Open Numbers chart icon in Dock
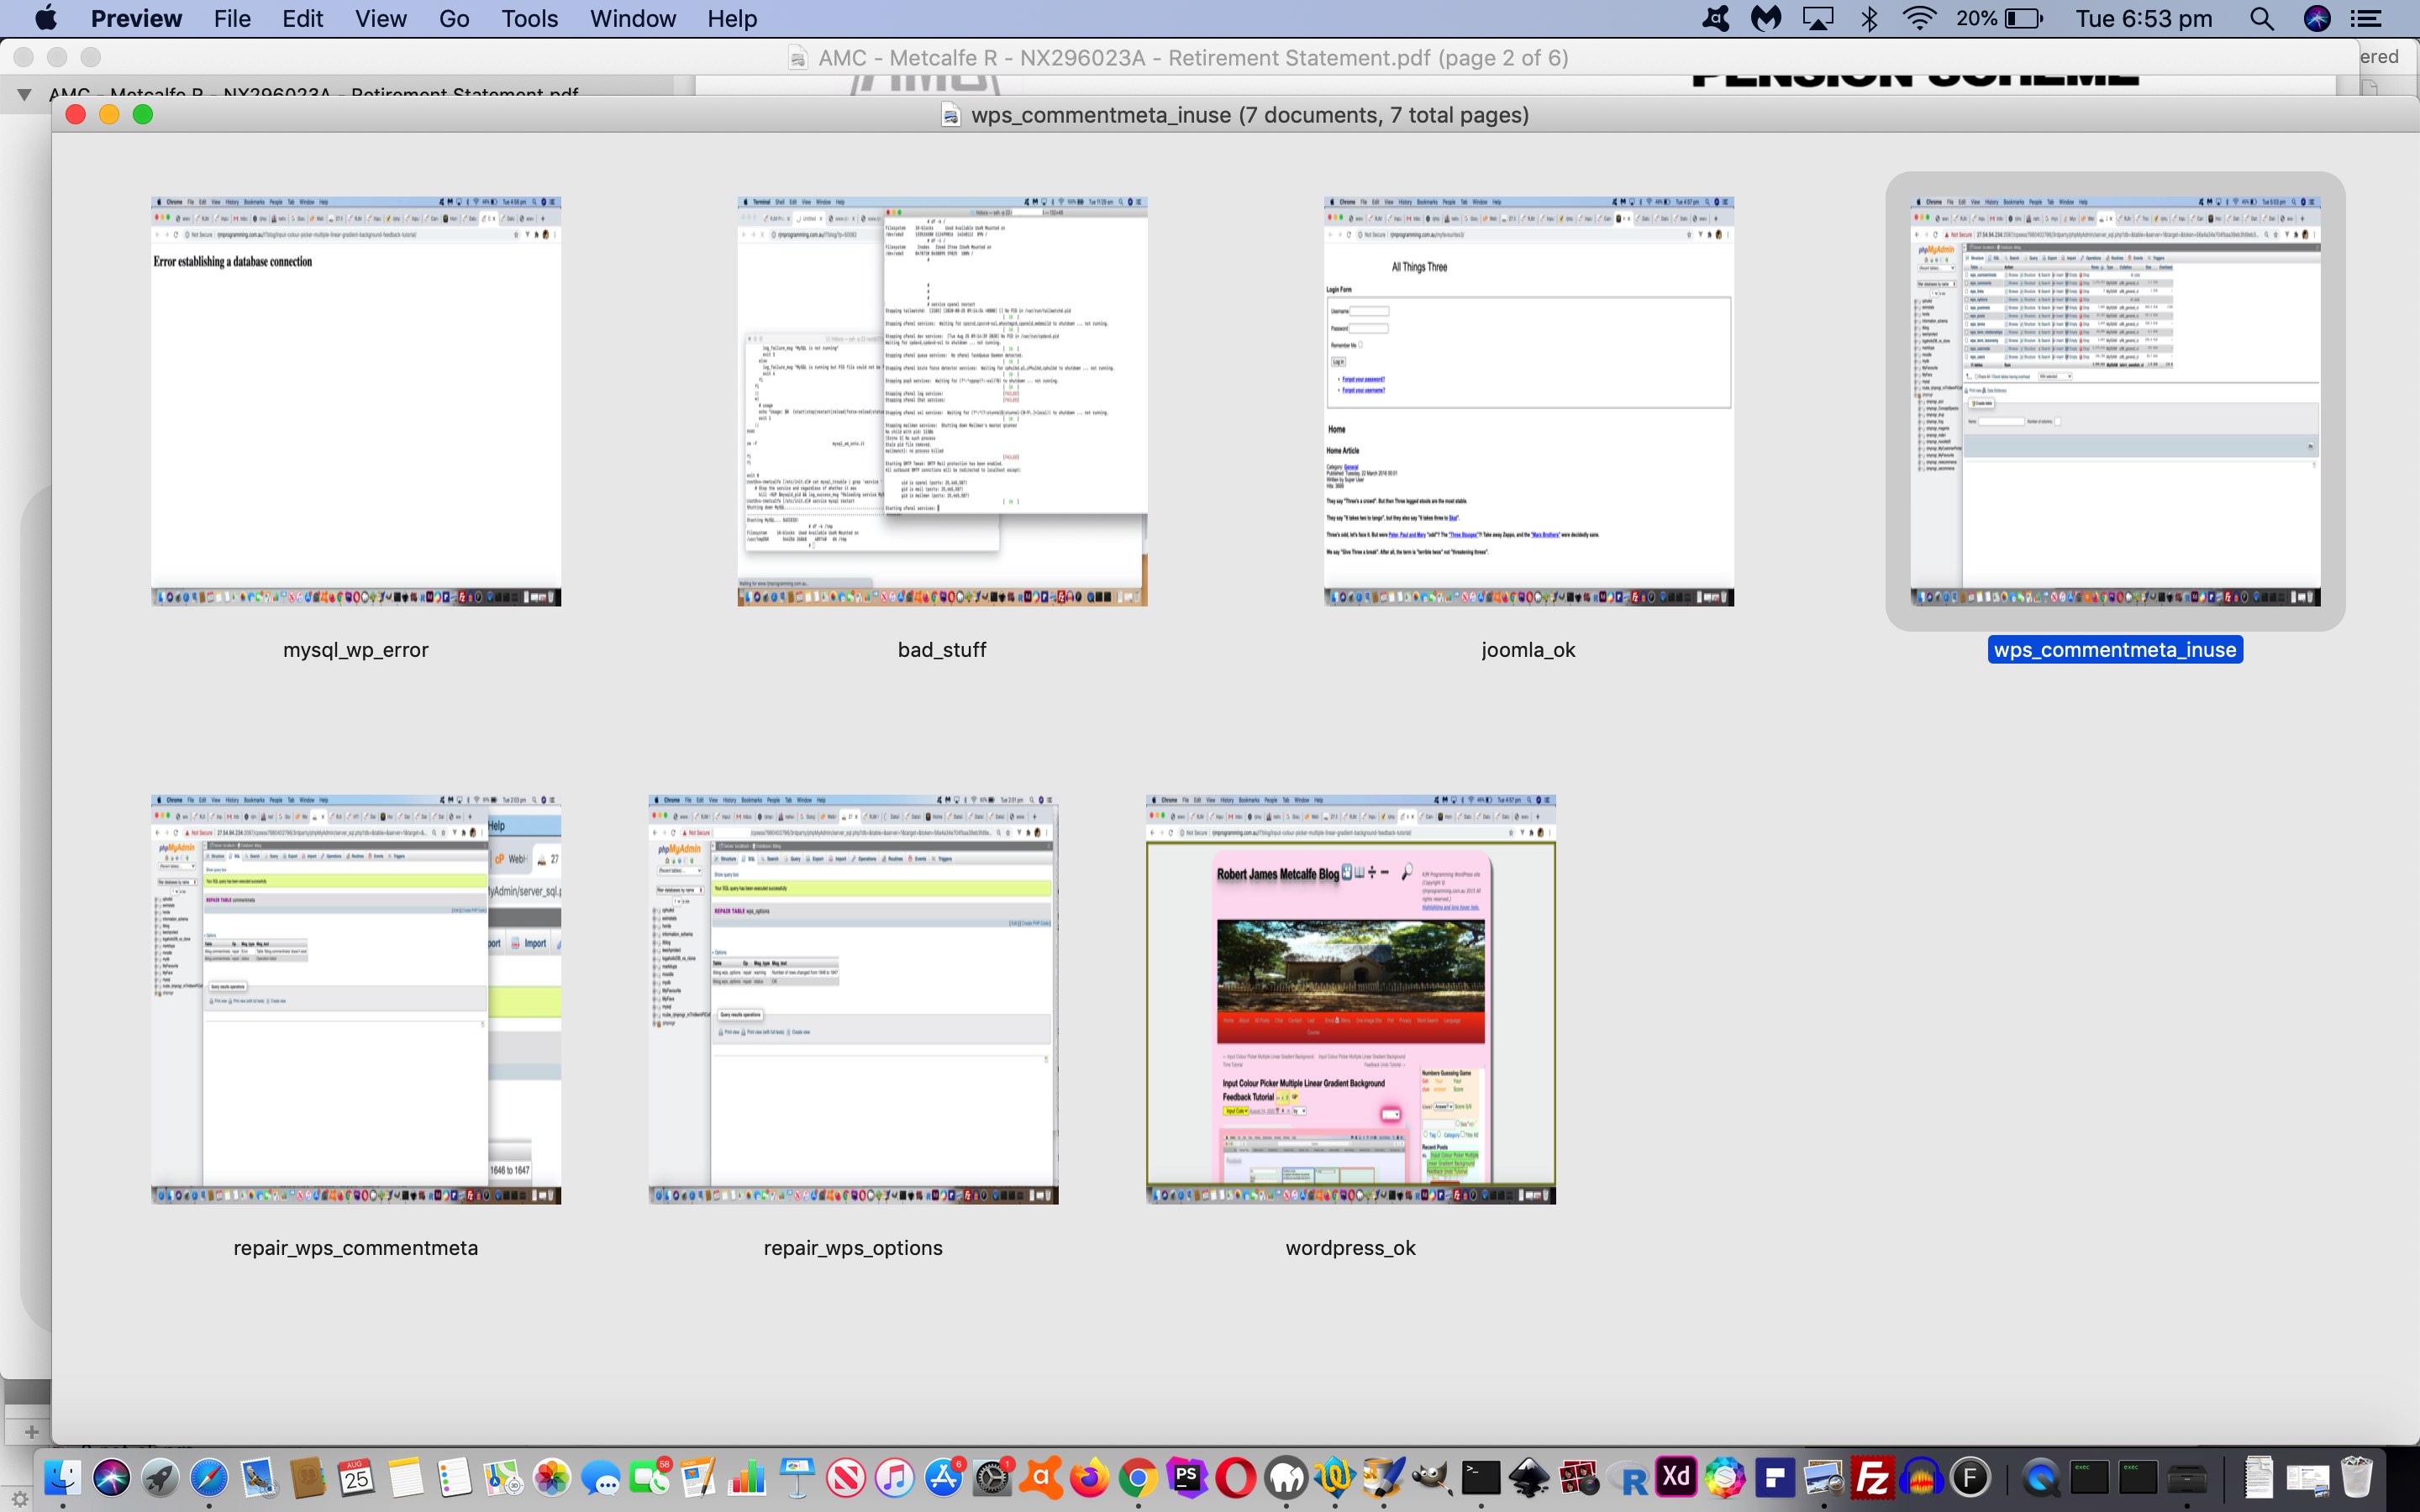 [x=748, y=1477]
